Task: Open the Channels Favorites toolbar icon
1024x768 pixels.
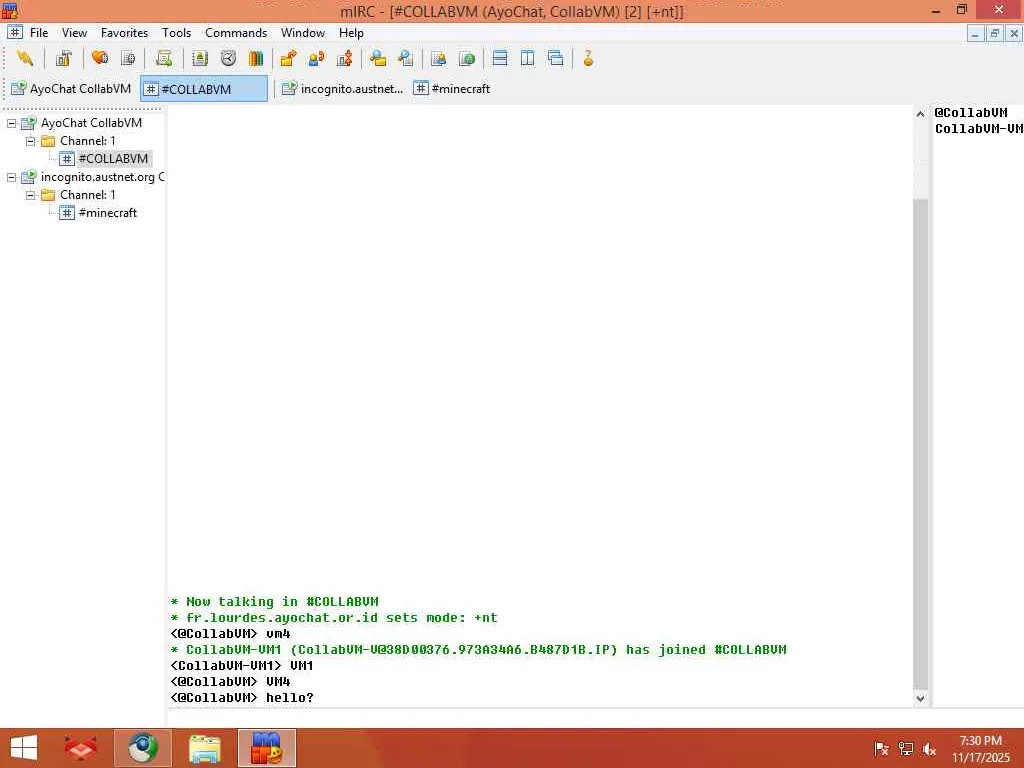Action: [x=99, y=59]
